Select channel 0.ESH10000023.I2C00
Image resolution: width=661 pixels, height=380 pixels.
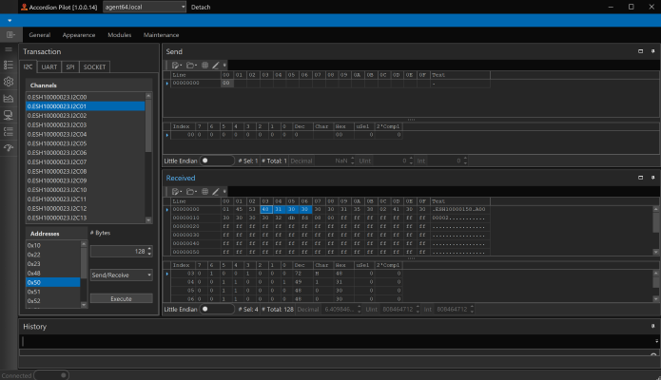coord(85,97)
